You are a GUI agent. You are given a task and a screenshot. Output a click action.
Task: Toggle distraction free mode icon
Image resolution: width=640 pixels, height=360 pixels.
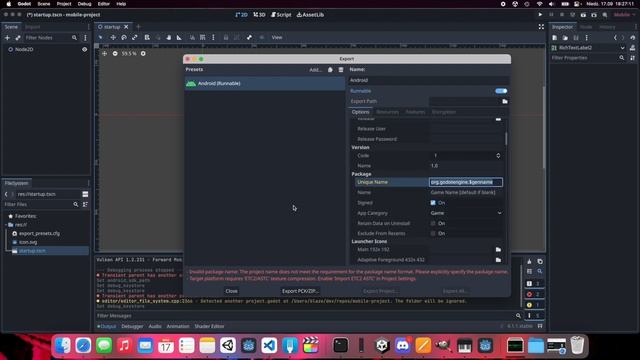point(541,27)
